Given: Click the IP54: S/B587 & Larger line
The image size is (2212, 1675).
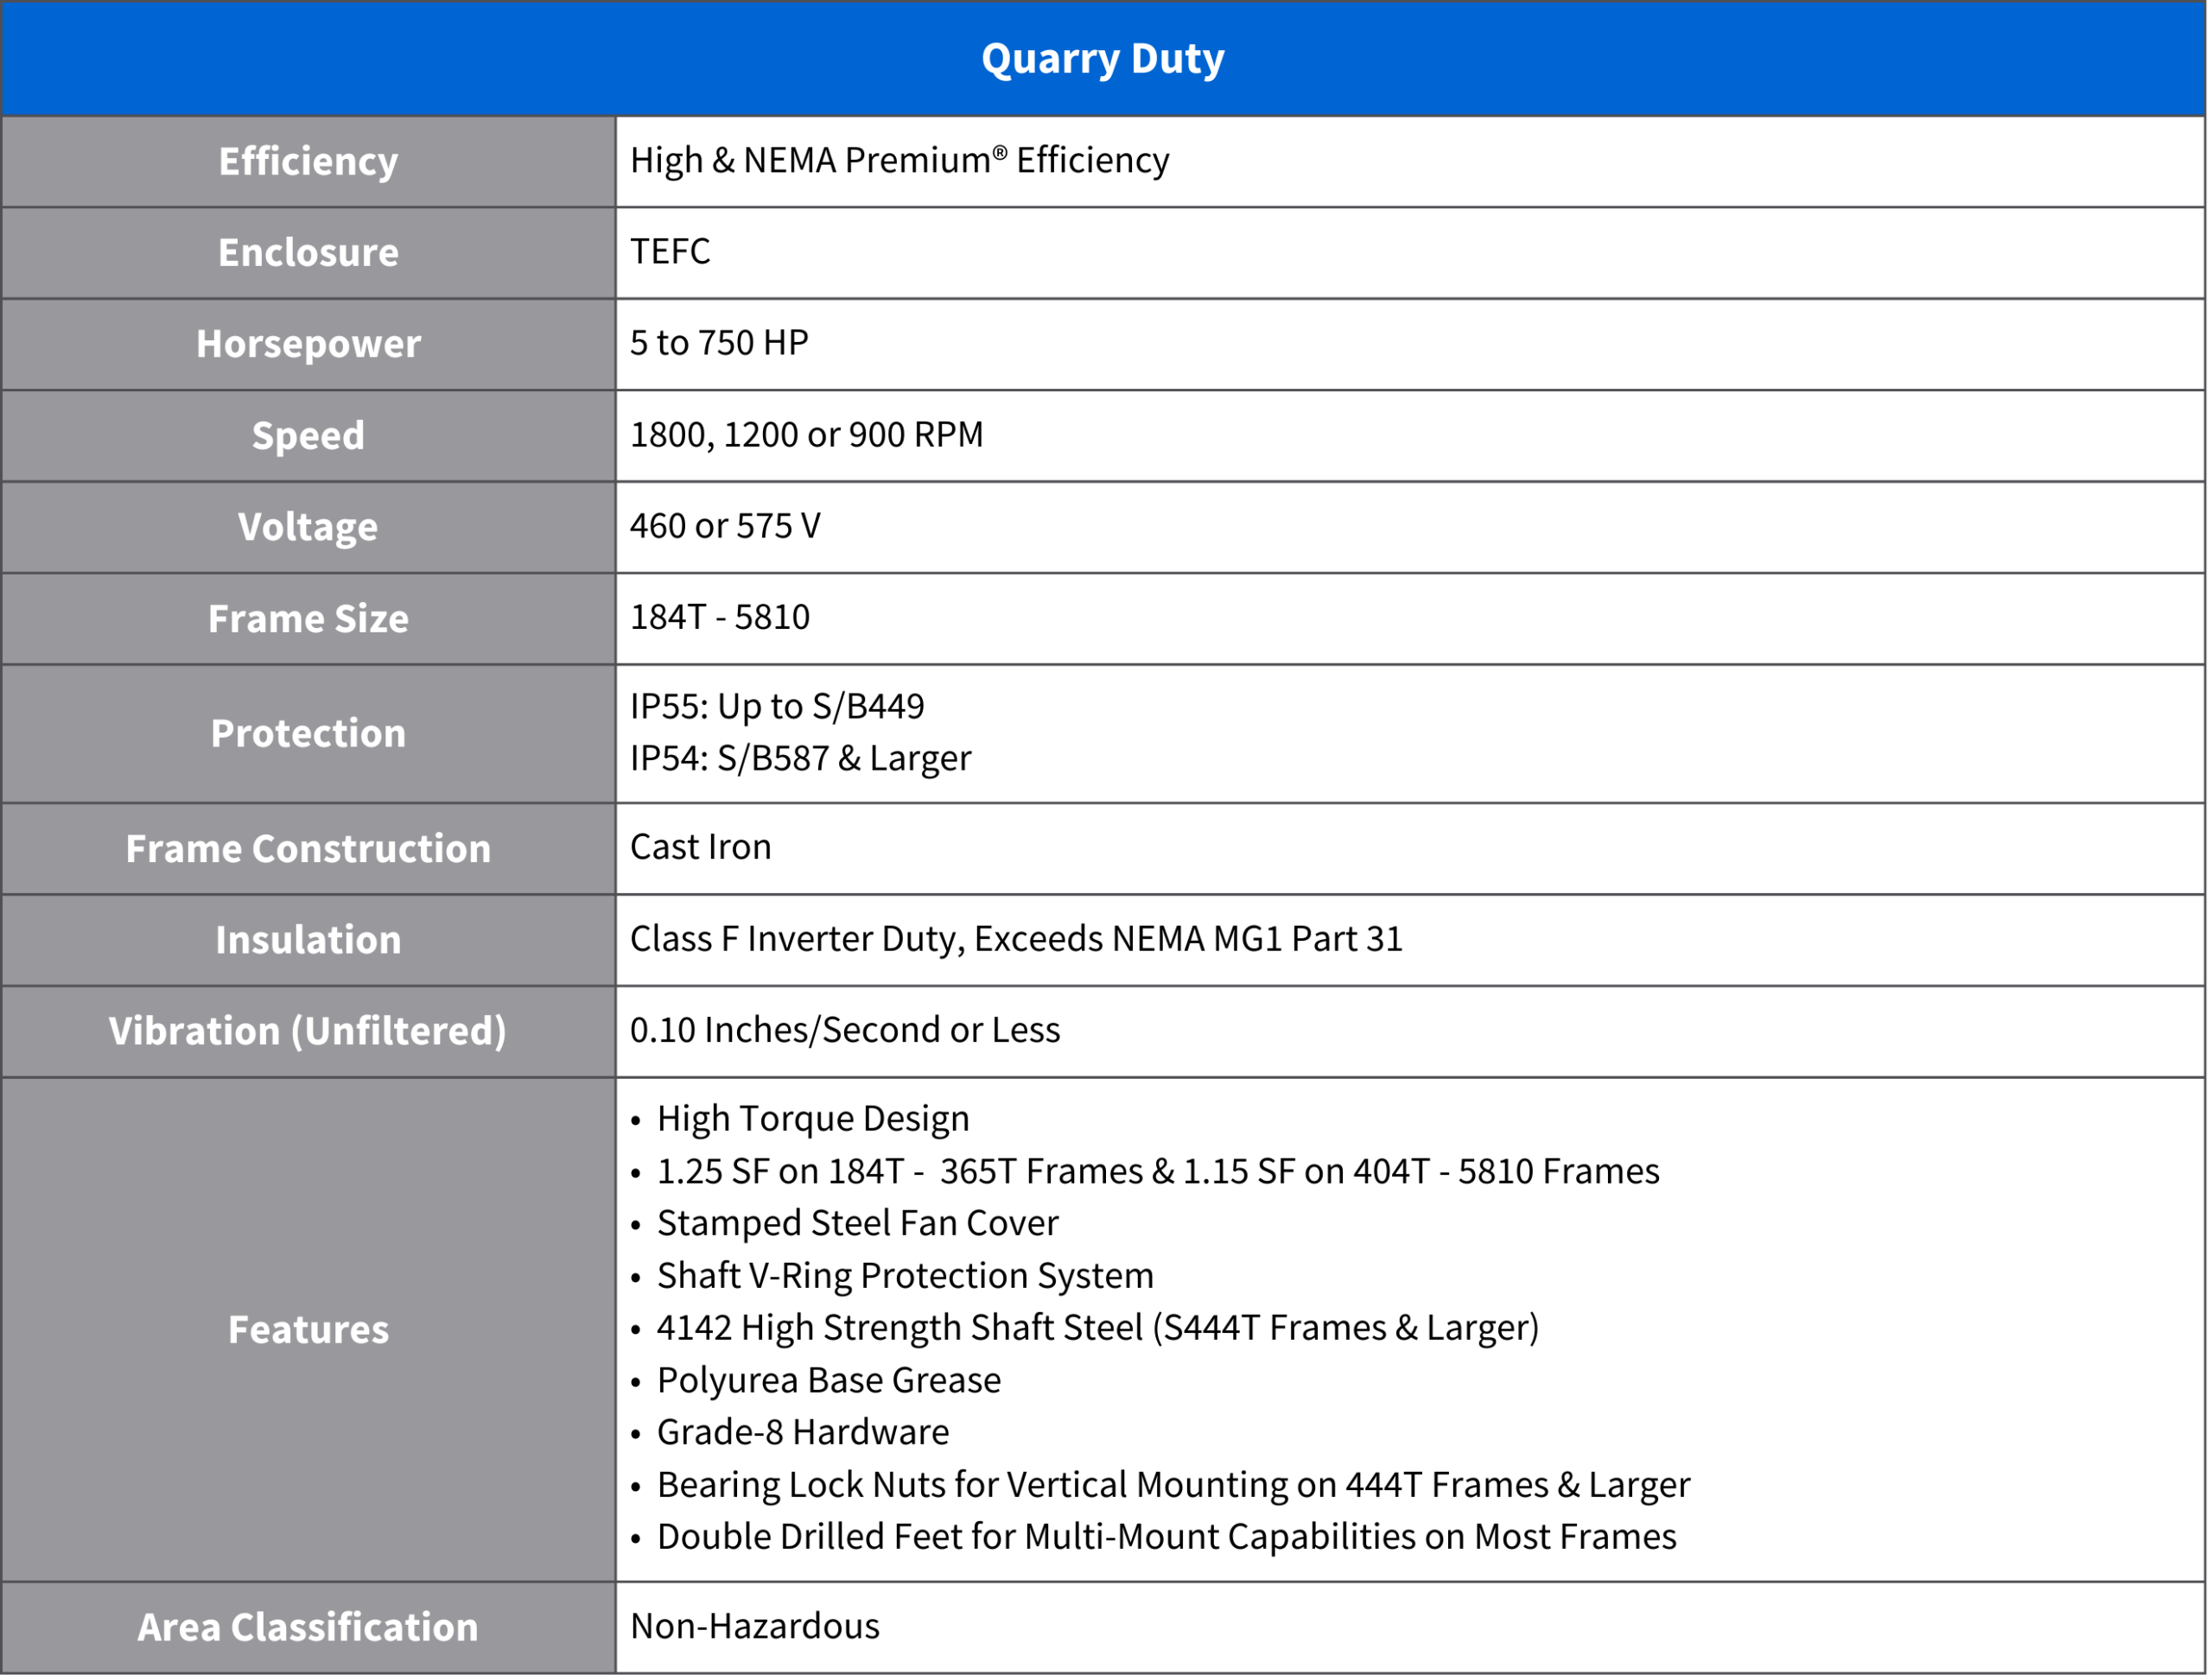Looking at the screenshot, I should click(x=800, y=759).
